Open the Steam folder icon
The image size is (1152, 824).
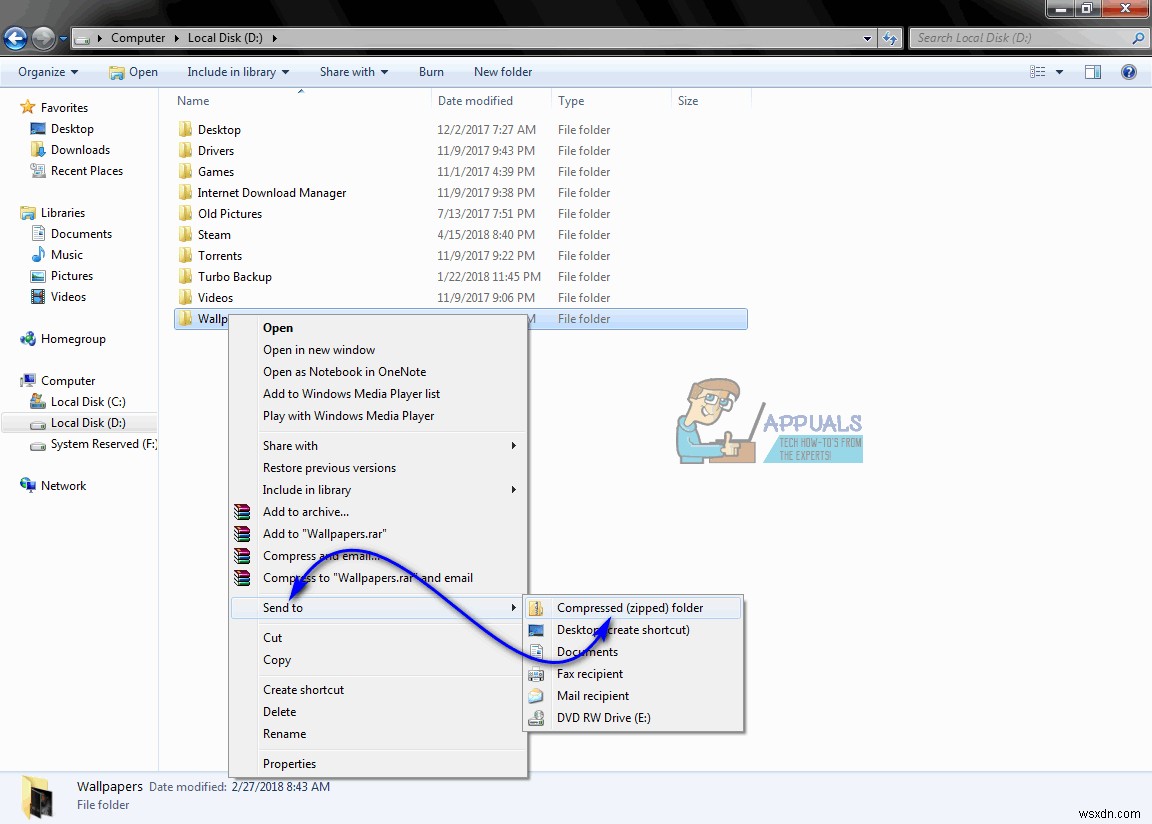pos(185,235)
